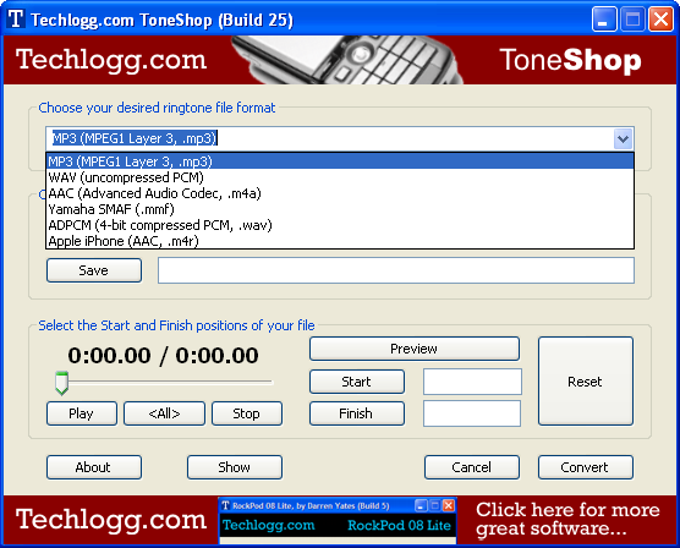680x548 pixels.
Task: Stop audio playback
Action: tap(247, 414)
